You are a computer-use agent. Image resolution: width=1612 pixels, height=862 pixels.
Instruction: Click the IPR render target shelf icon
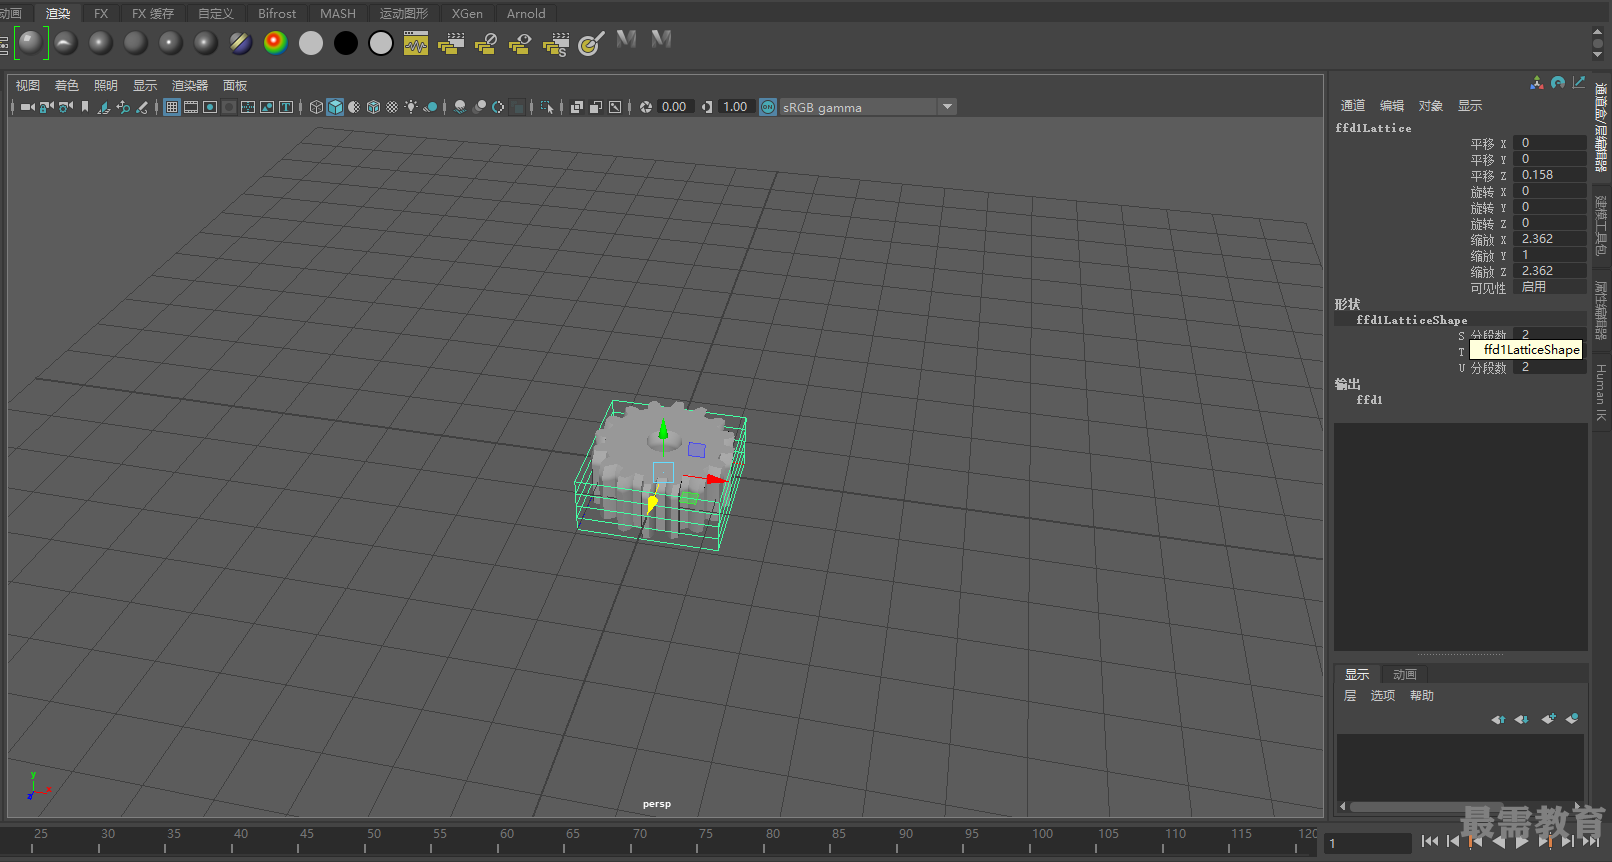(x=591, y=43)
